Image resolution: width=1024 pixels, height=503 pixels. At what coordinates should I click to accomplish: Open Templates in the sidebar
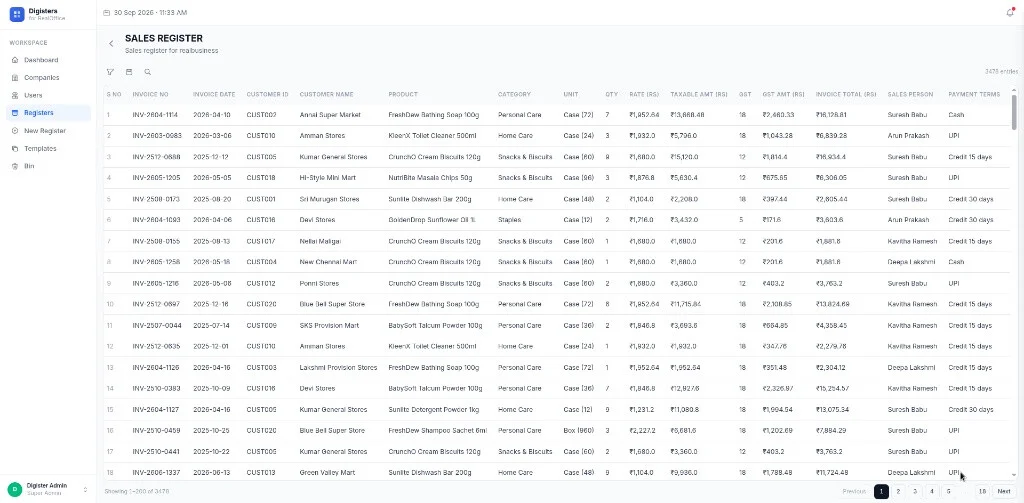click(40, 148)
